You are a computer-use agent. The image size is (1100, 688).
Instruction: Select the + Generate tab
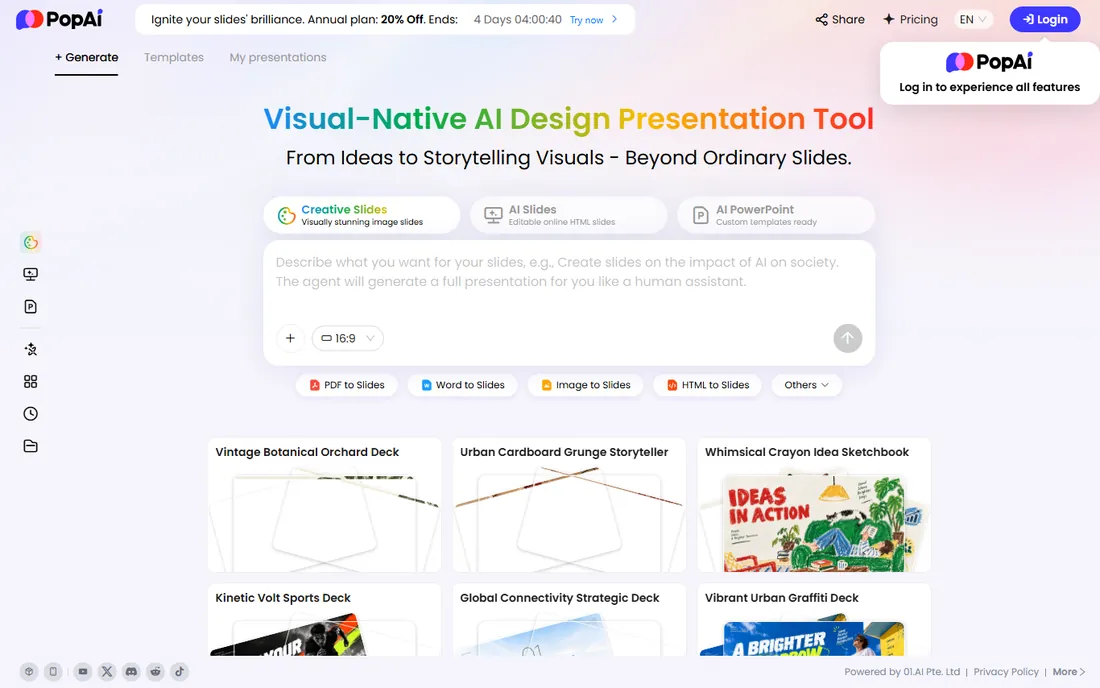(86, 58)
